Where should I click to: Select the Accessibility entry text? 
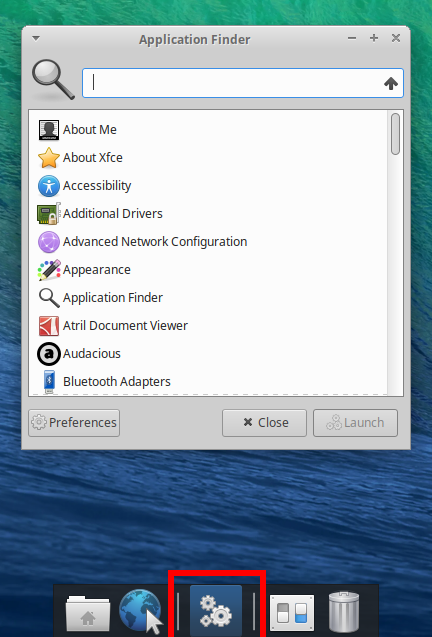tap(97, 186)
